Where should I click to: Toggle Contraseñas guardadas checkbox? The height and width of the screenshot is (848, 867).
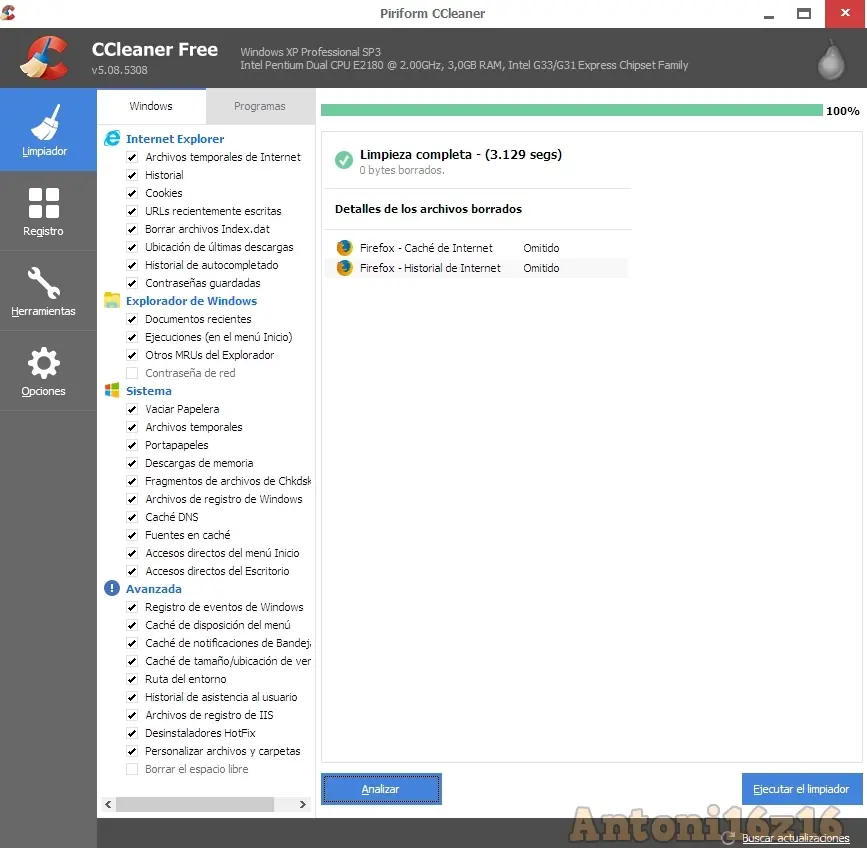(132, 283)
